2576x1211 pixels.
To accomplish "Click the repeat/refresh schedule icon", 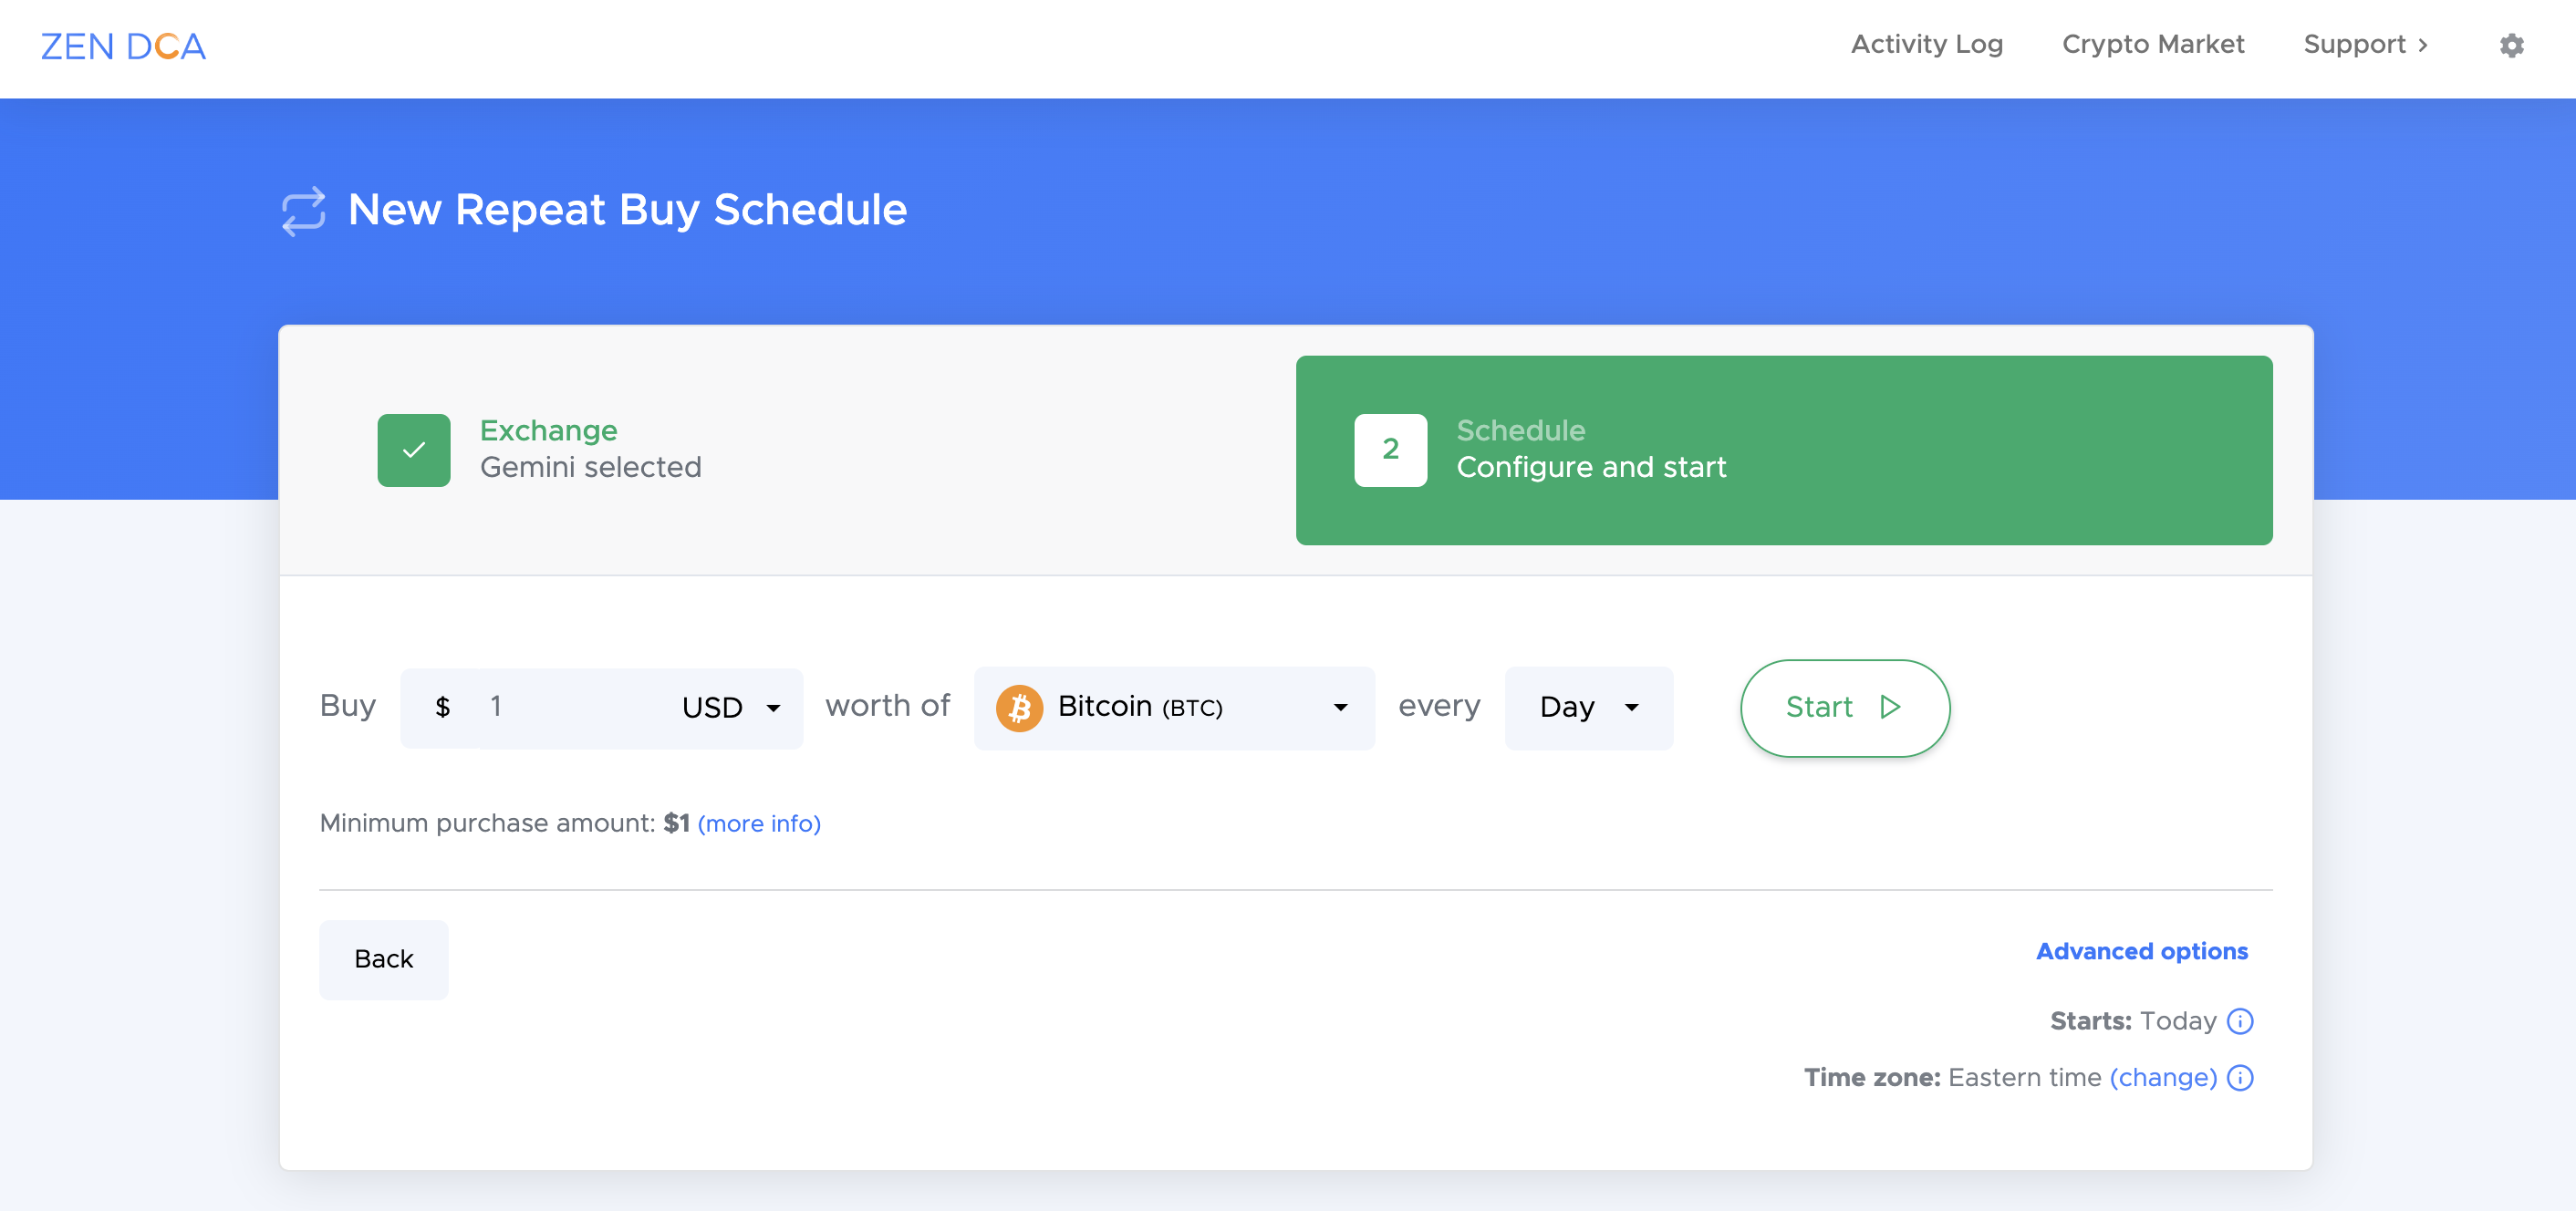I will coord(302,211).
